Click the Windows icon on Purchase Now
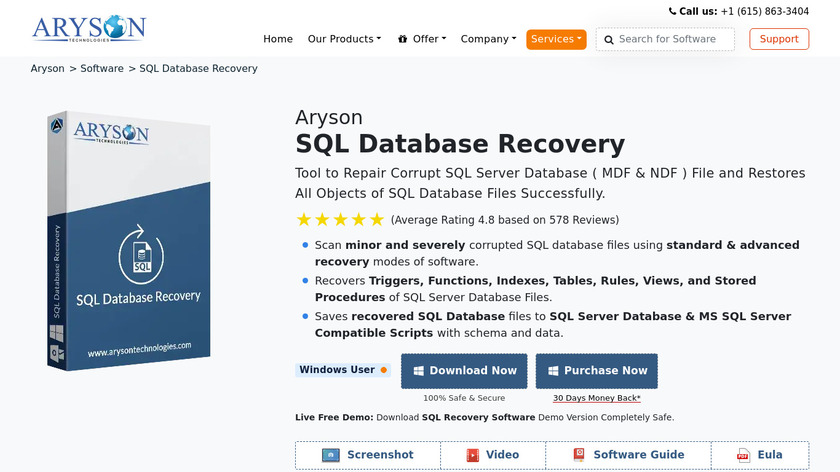 click(x=553, y=371)
